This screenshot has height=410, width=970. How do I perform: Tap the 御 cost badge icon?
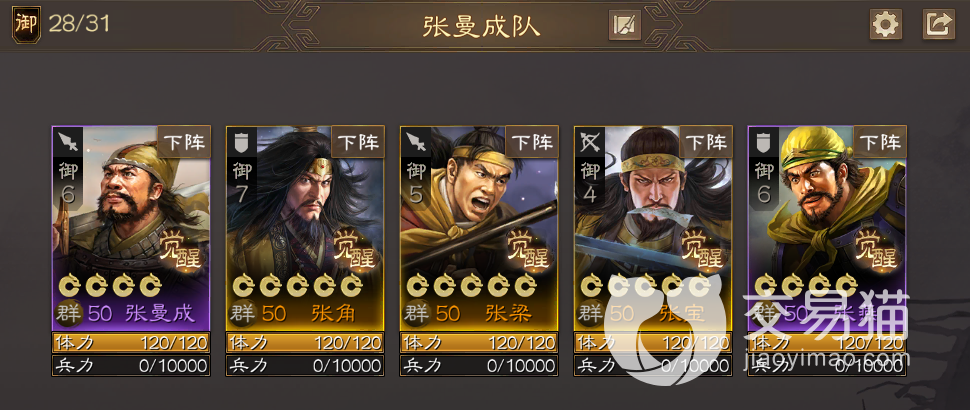[x=26, y=25]
